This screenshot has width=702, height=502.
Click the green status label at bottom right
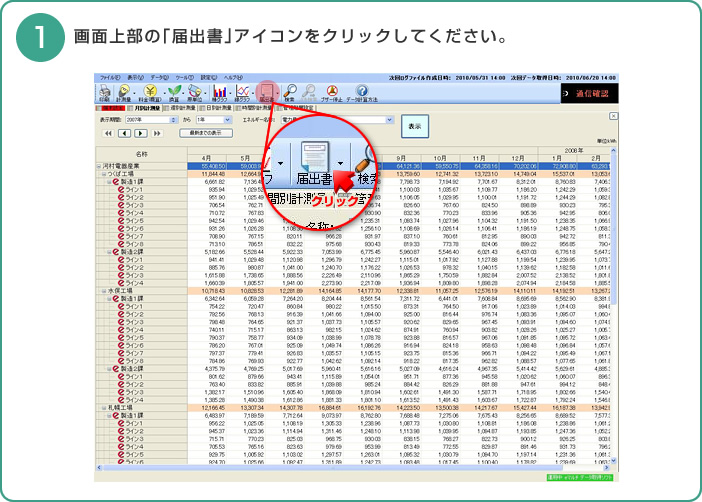[x=582, y=477]
